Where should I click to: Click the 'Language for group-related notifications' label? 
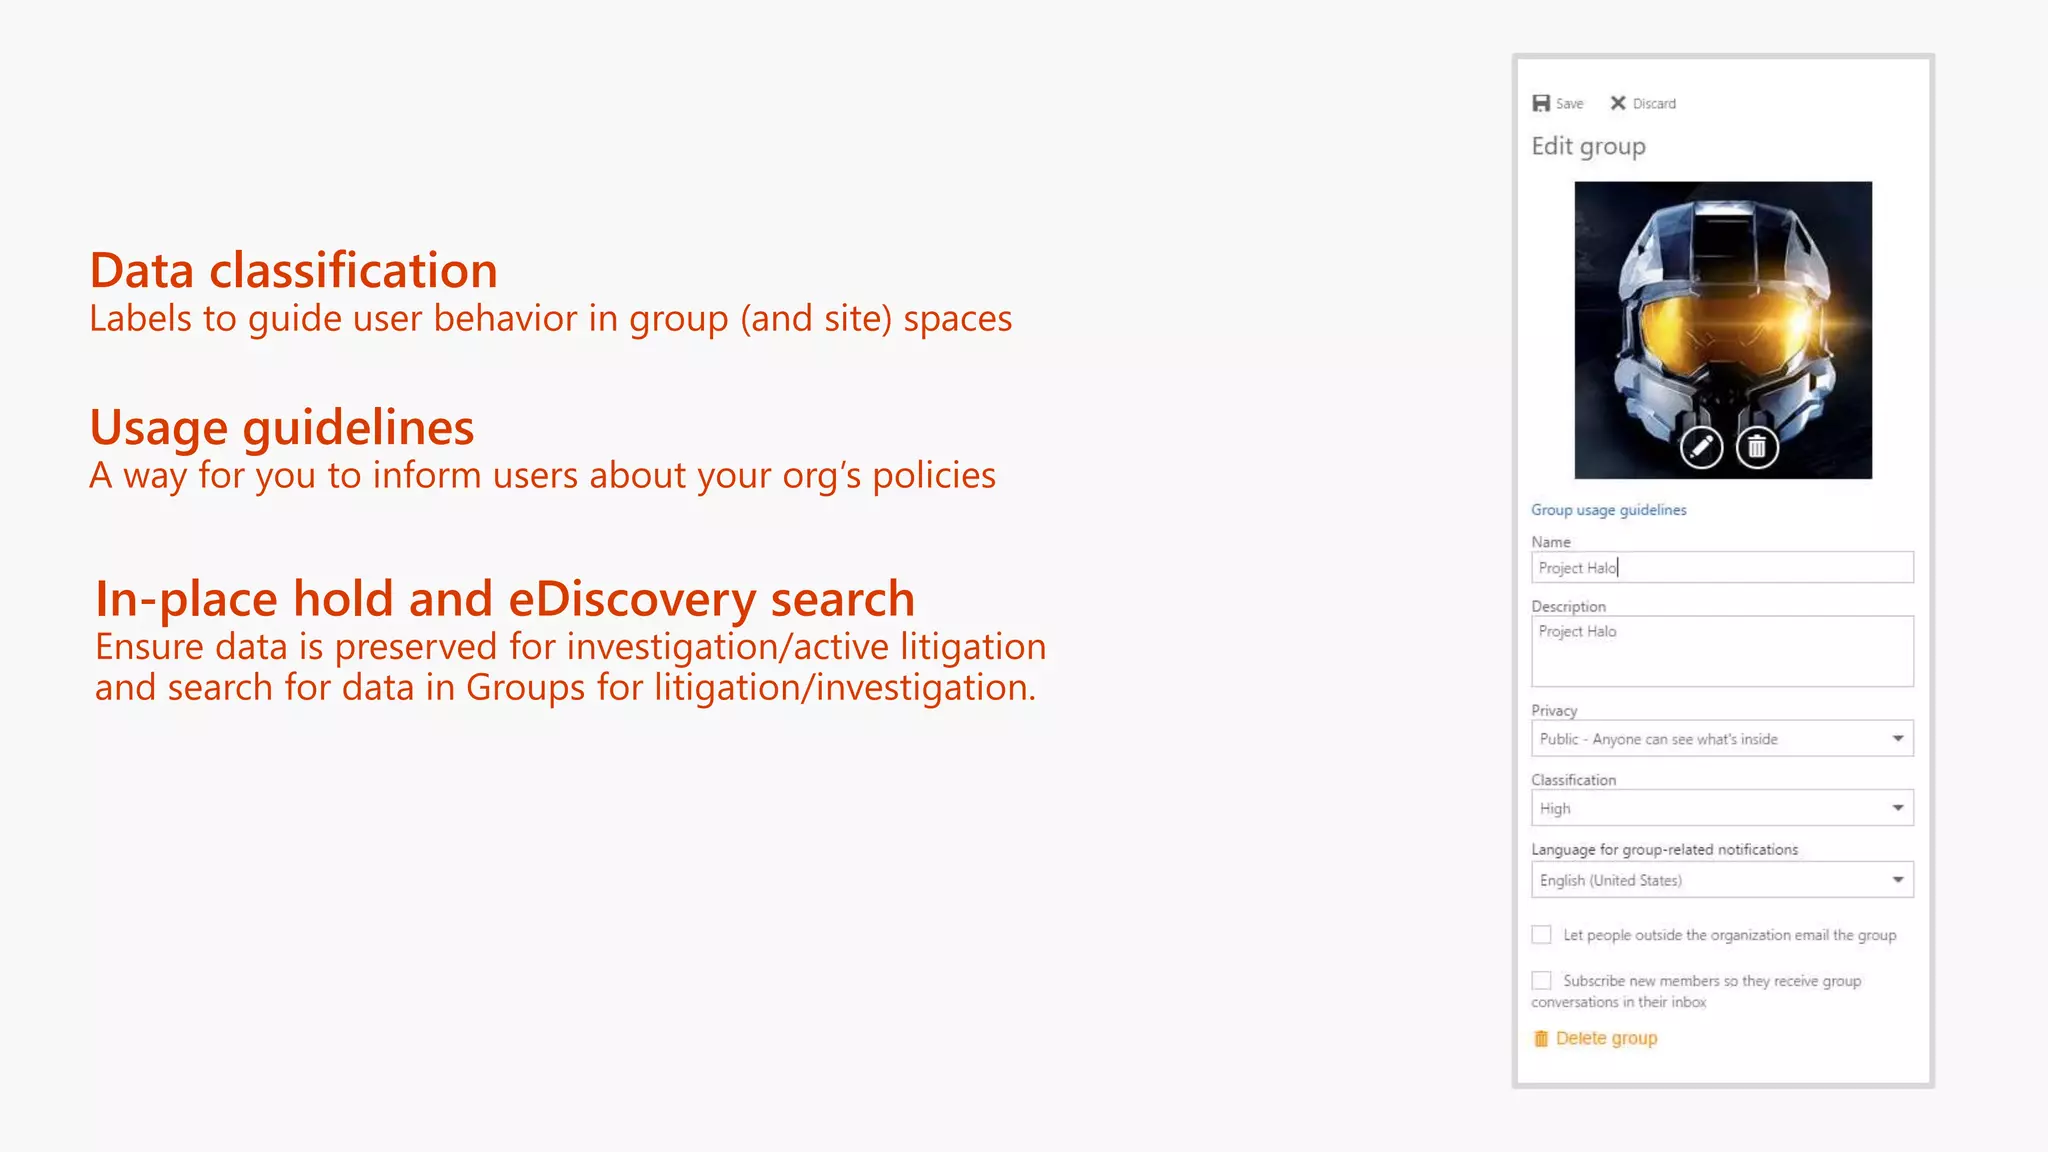(1664, 850)
